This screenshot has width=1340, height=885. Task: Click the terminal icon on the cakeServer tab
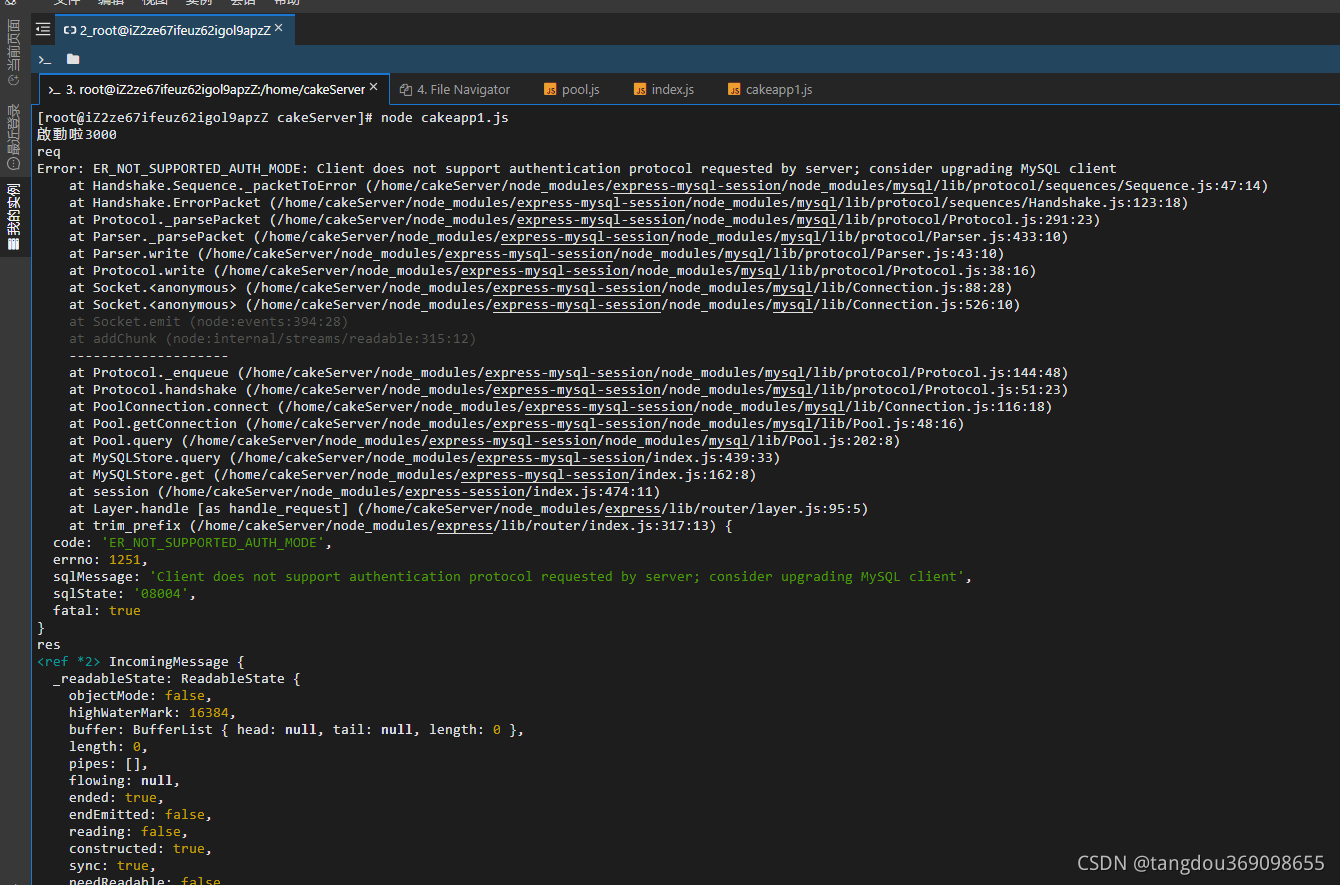coord(54,90)
